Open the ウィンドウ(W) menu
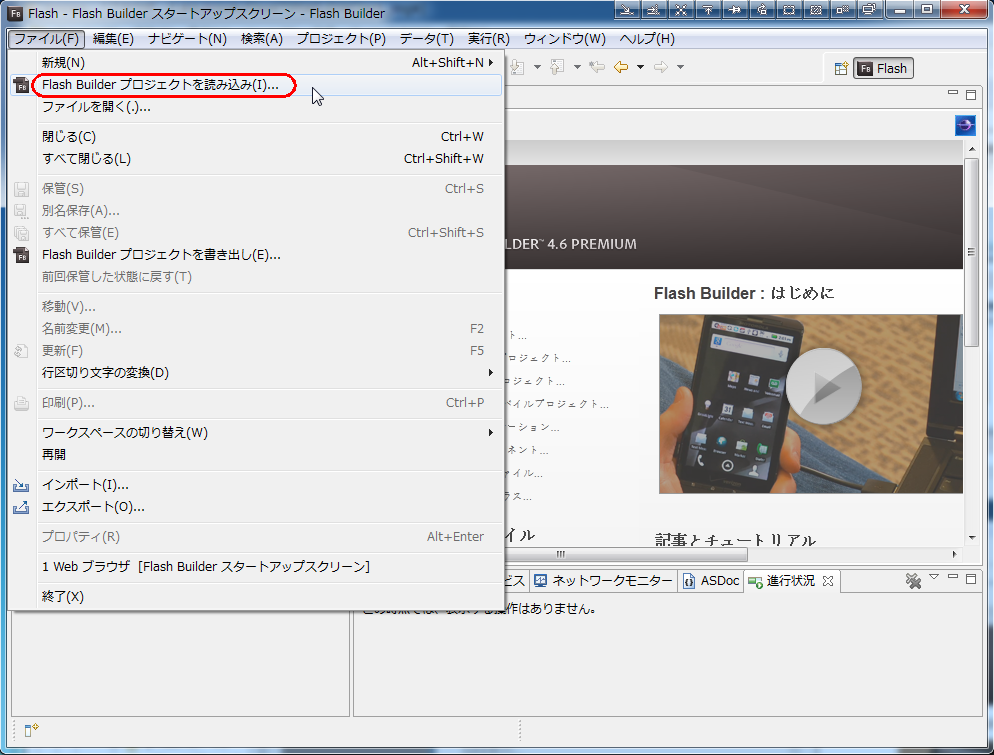Image resolution: width=994 pixels, height=755 pixels. pos(564,39)
